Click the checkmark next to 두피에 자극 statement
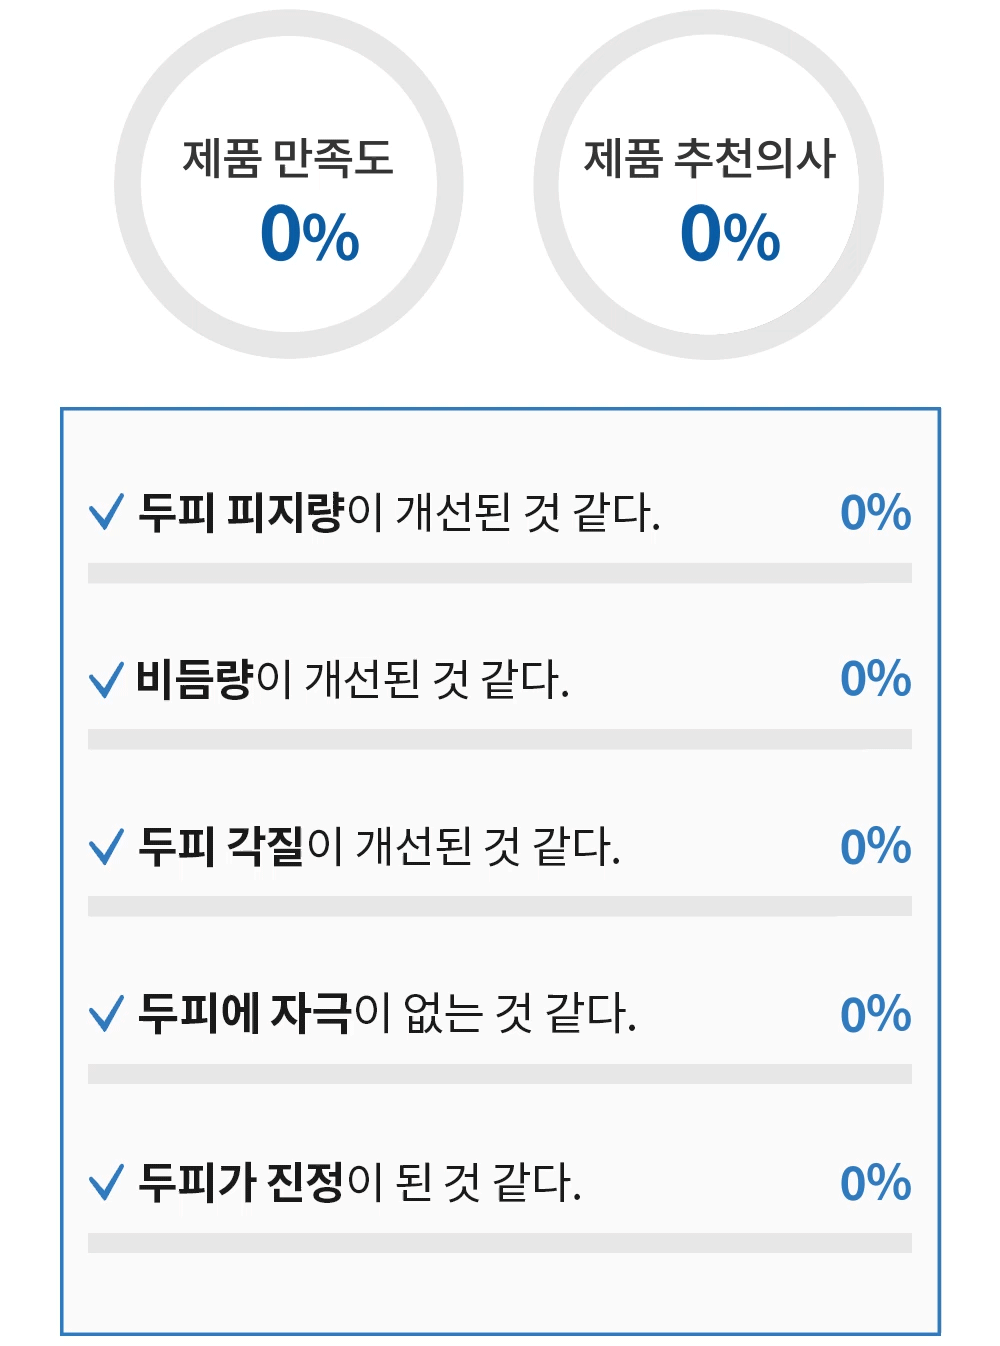 click(106, 1014)
